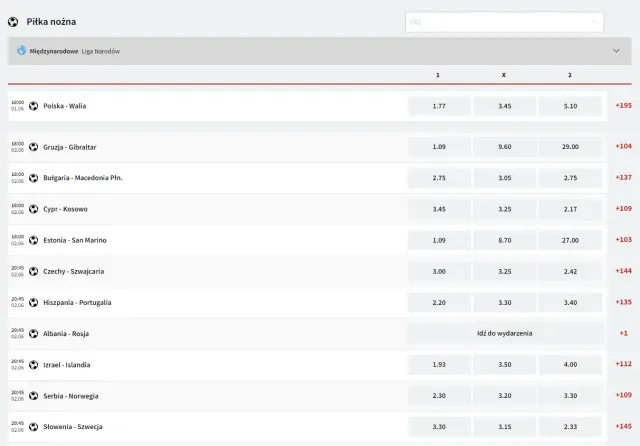640x446 pixels.
Task: Pick away odds 2.17 for Kosowo
Action: coord(570,209)
